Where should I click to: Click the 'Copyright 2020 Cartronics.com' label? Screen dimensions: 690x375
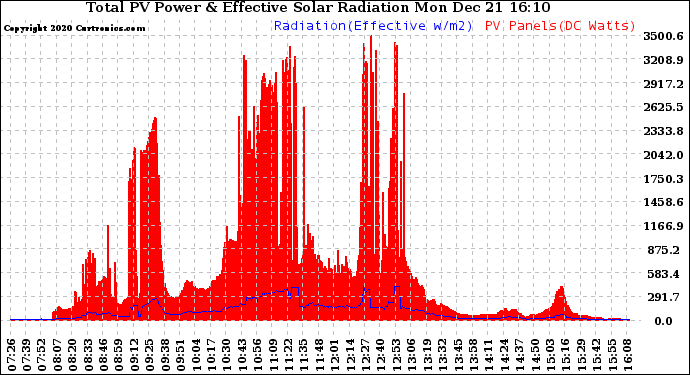pos(74,28)
